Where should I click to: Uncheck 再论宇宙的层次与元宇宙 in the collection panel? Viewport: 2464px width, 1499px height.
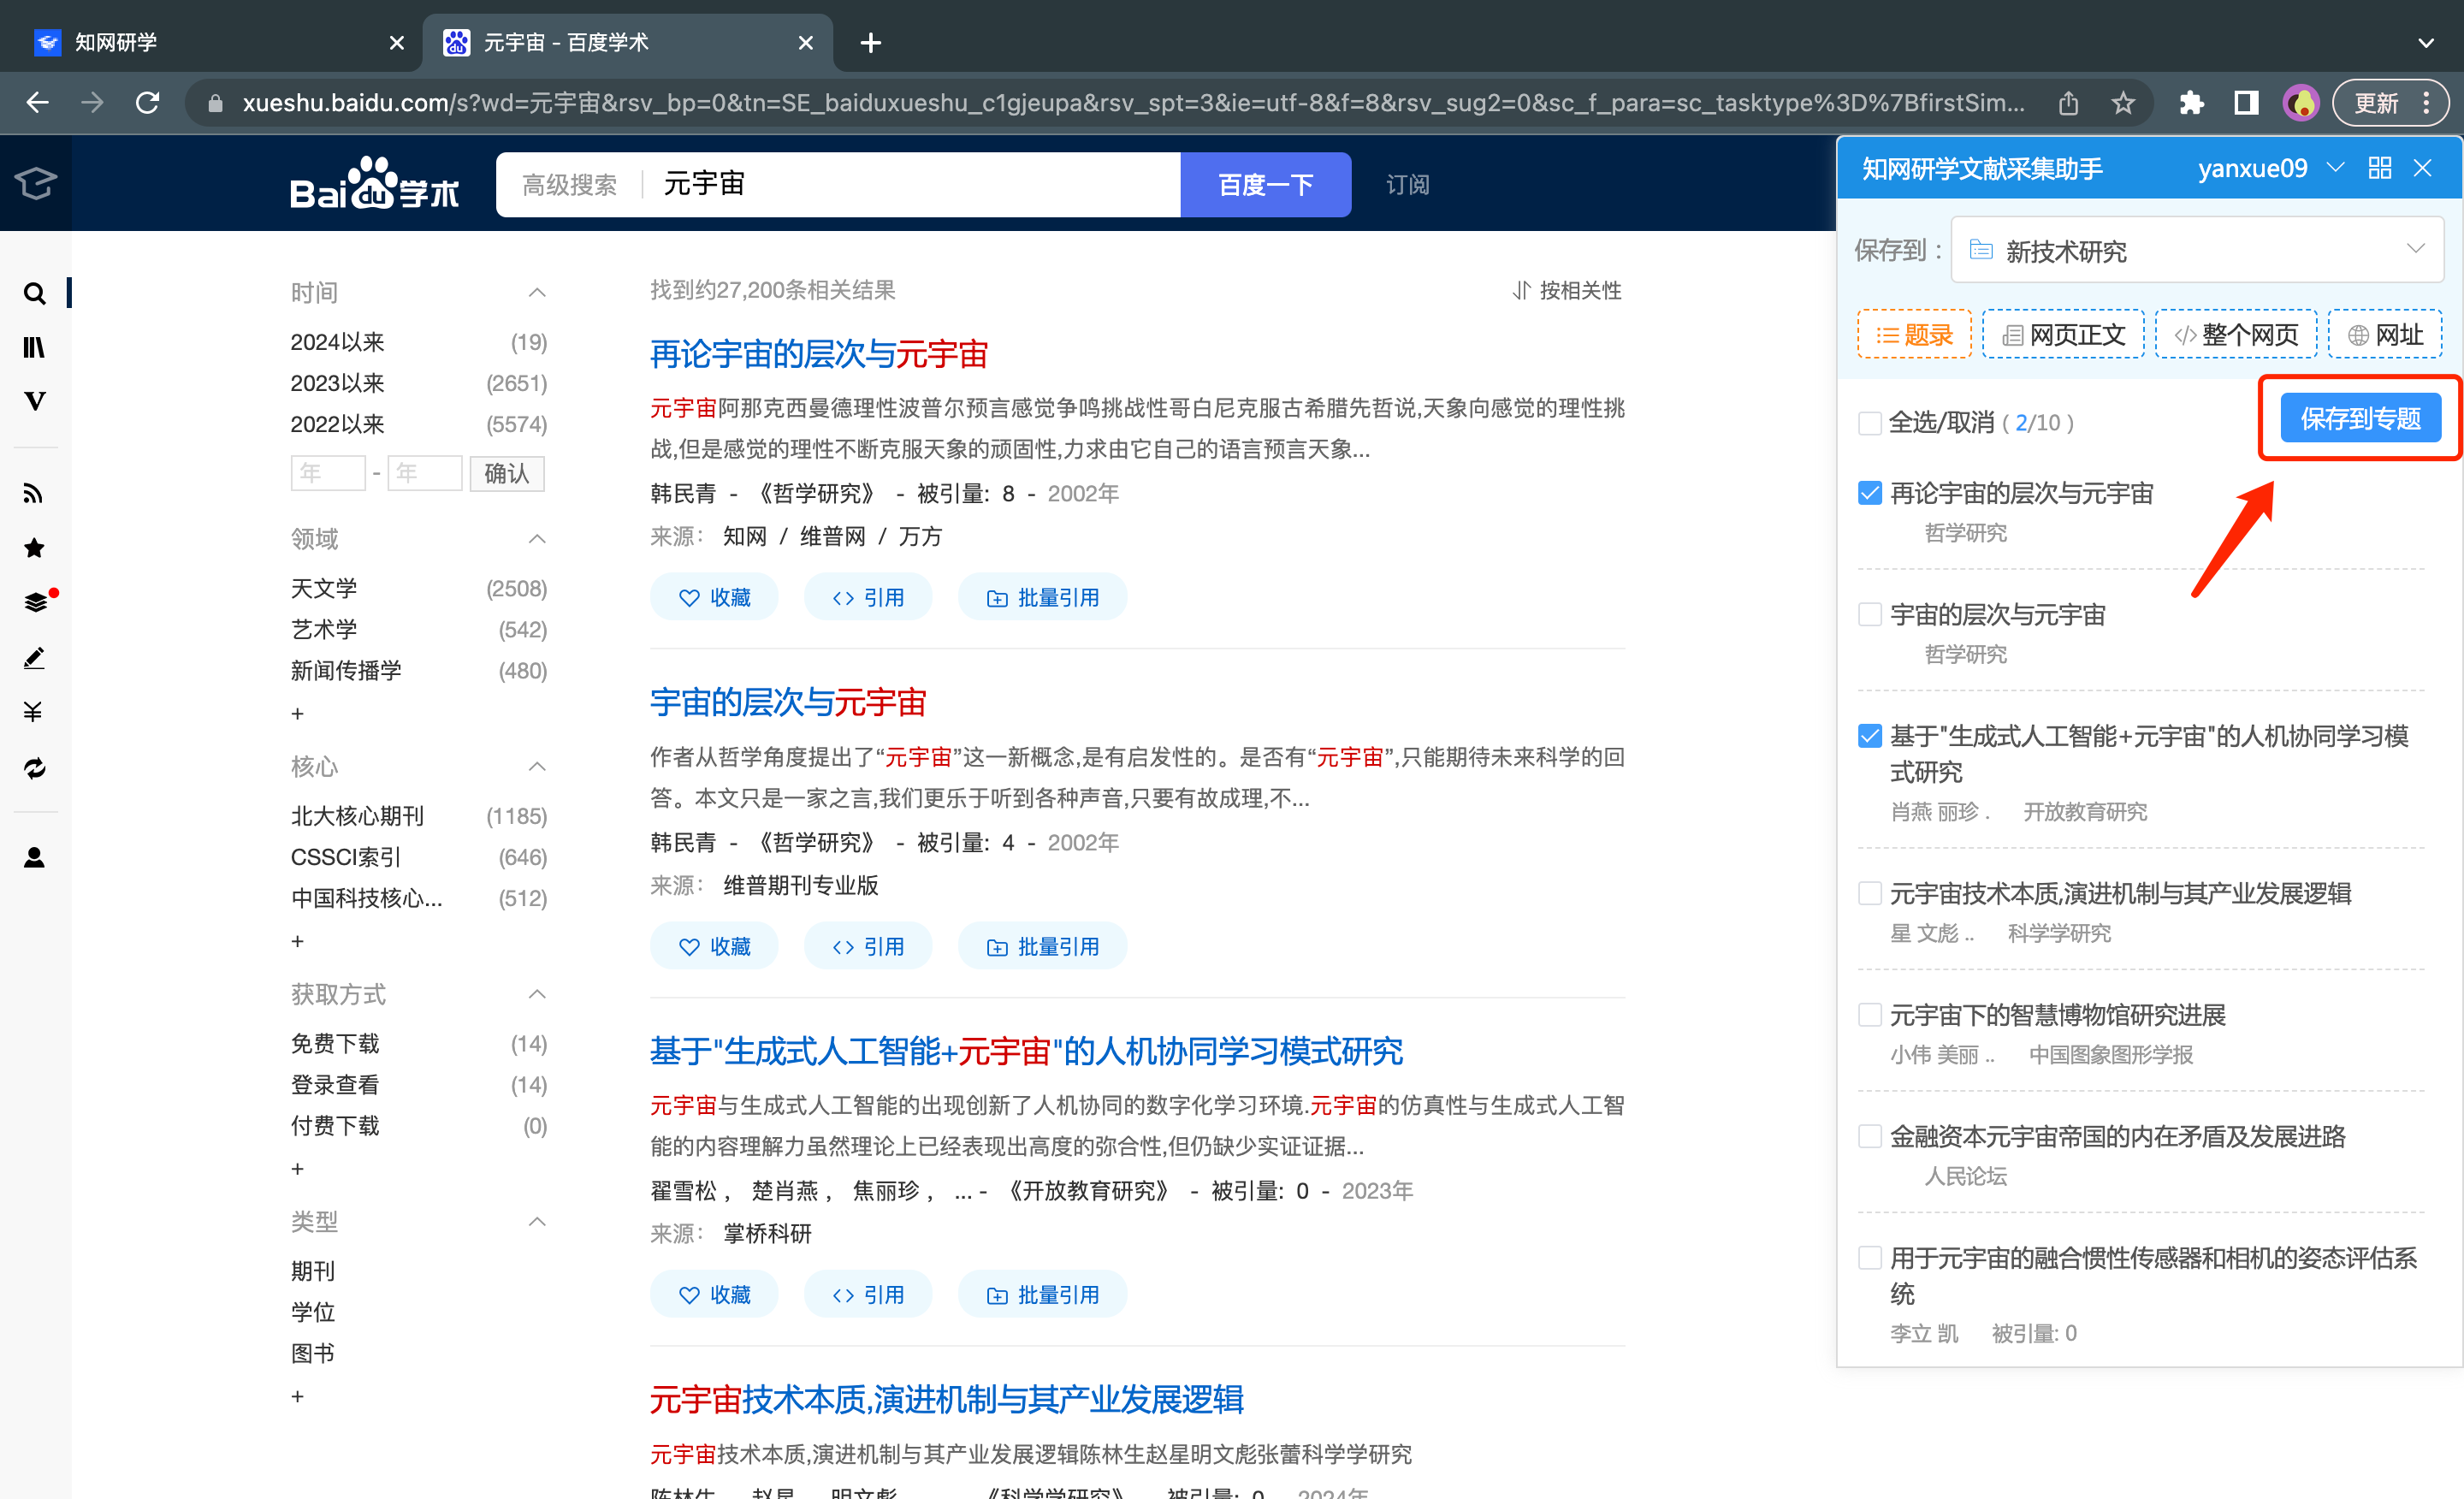(x=1869, y=493)
